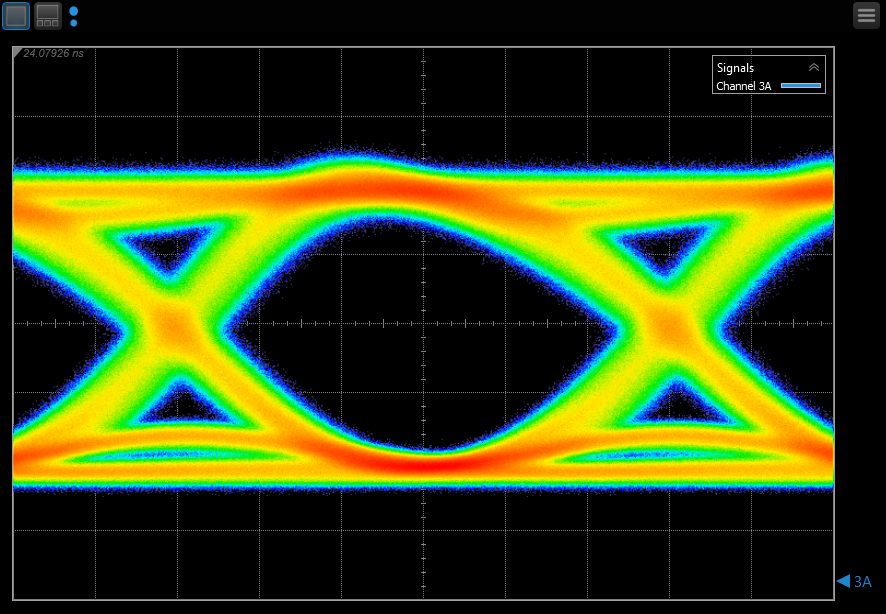Open the hamburger menu button
Image resolution: width=886 pixels, height=614 pixels.
866,15
